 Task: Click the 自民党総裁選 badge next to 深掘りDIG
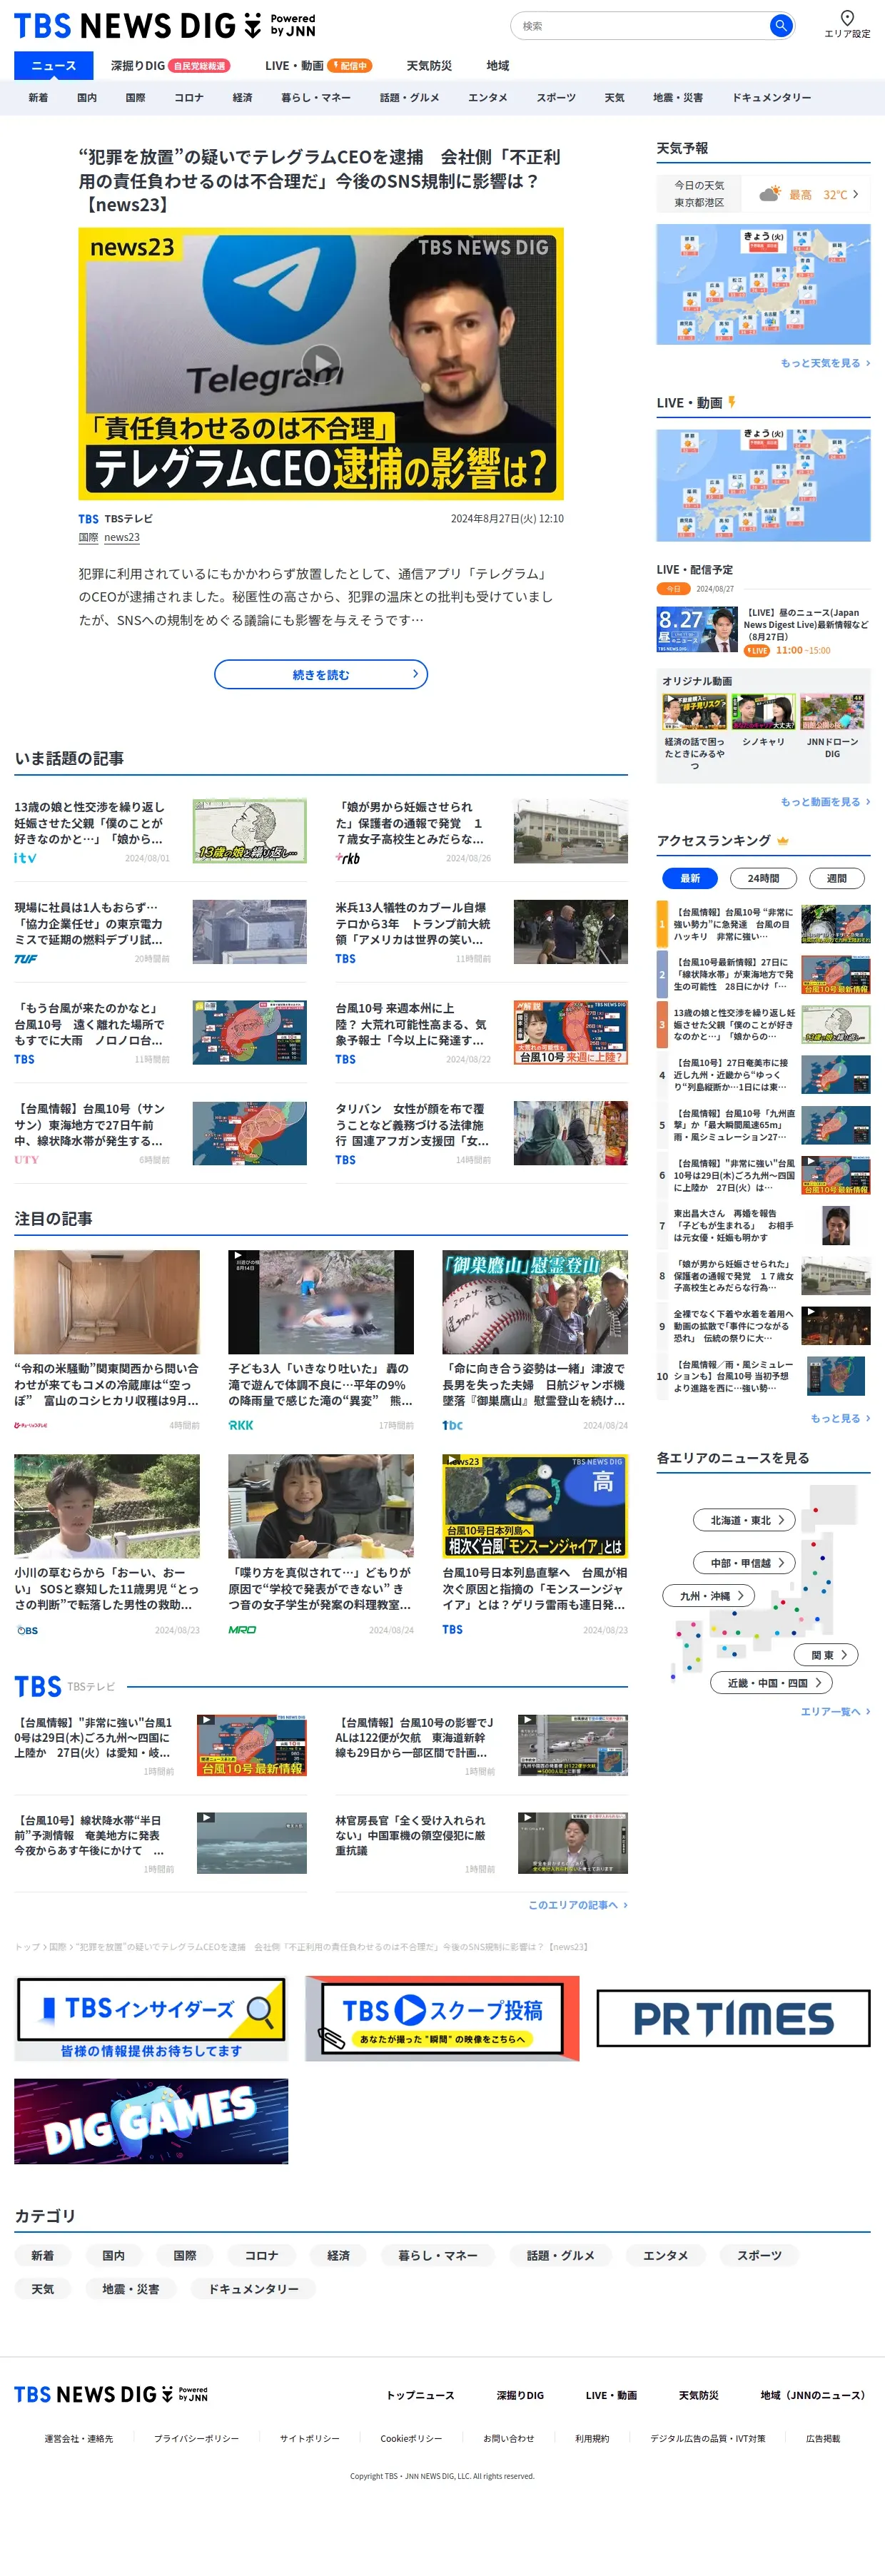coord(199,66)
